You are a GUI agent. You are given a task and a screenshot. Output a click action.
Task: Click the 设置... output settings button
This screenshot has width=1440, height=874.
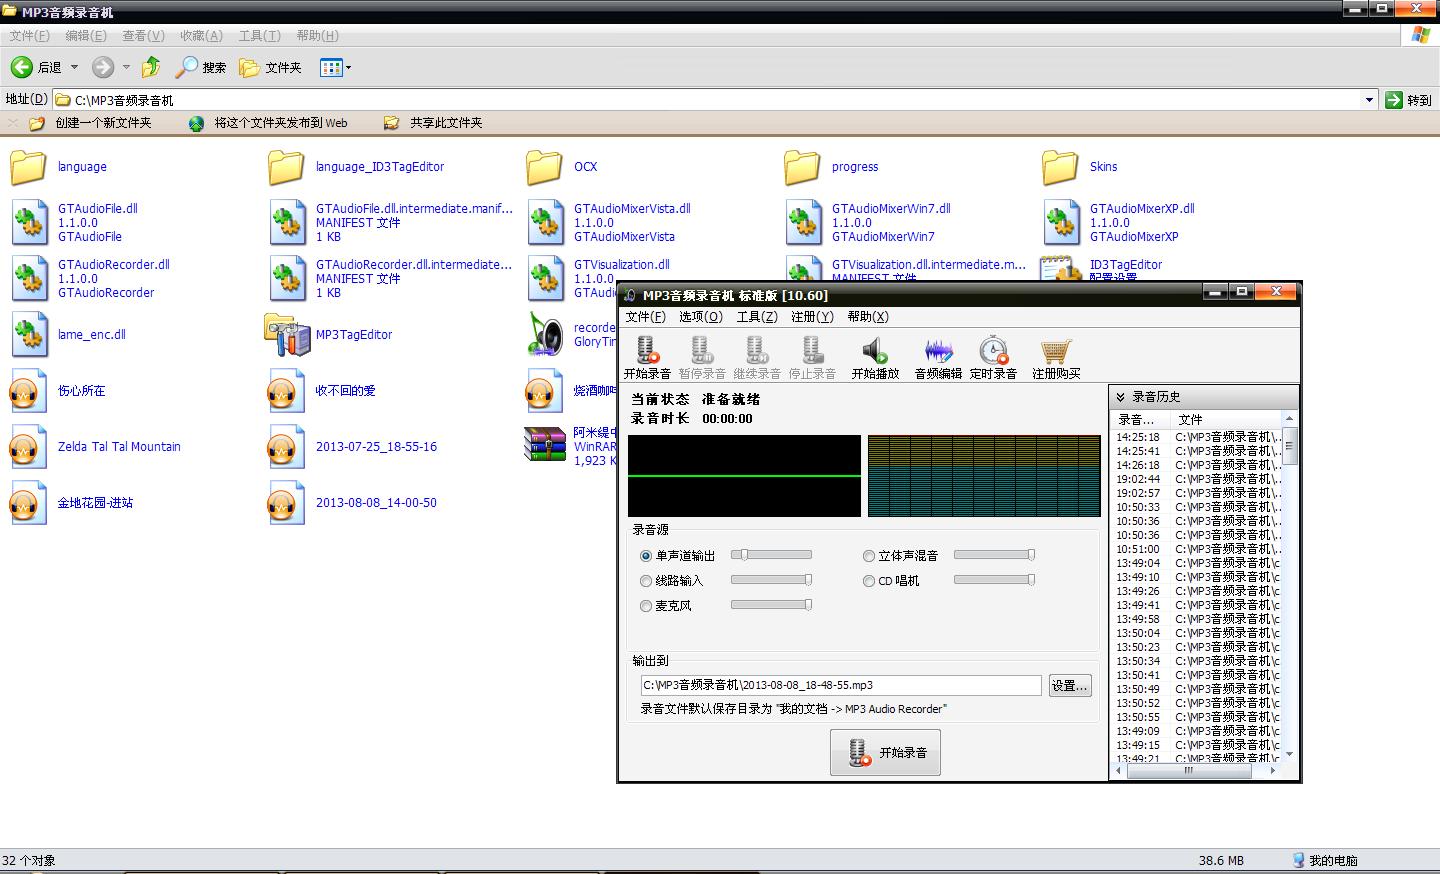click(x=1069, y=686)
